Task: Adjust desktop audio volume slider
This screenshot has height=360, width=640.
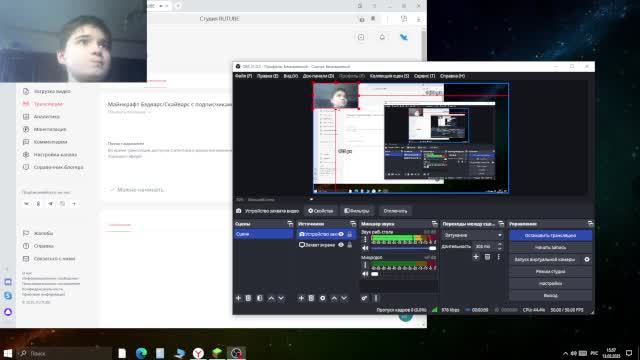Action: tap(403, 248)
